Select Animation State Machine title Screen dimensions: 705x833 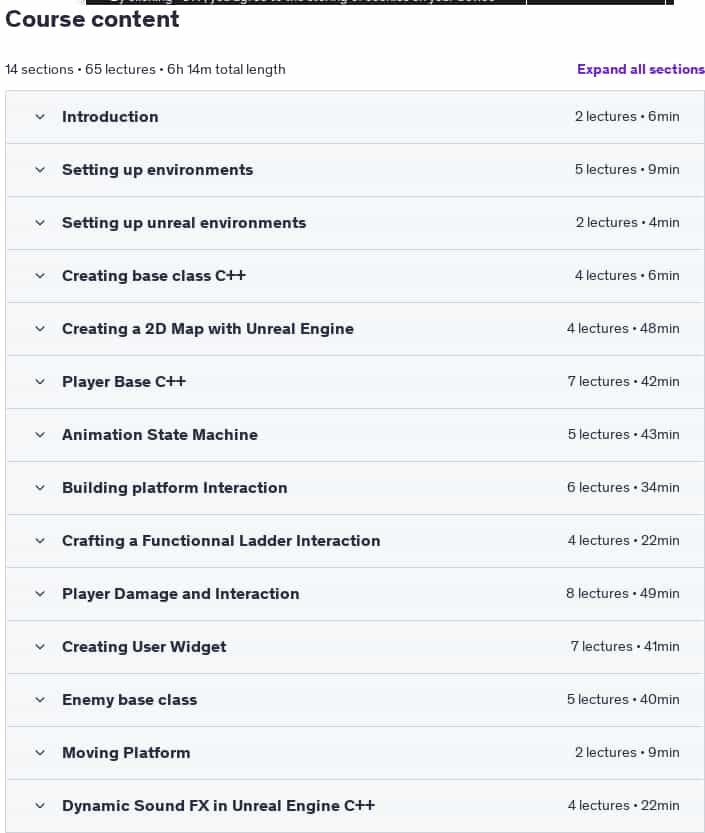coord(160,435)
